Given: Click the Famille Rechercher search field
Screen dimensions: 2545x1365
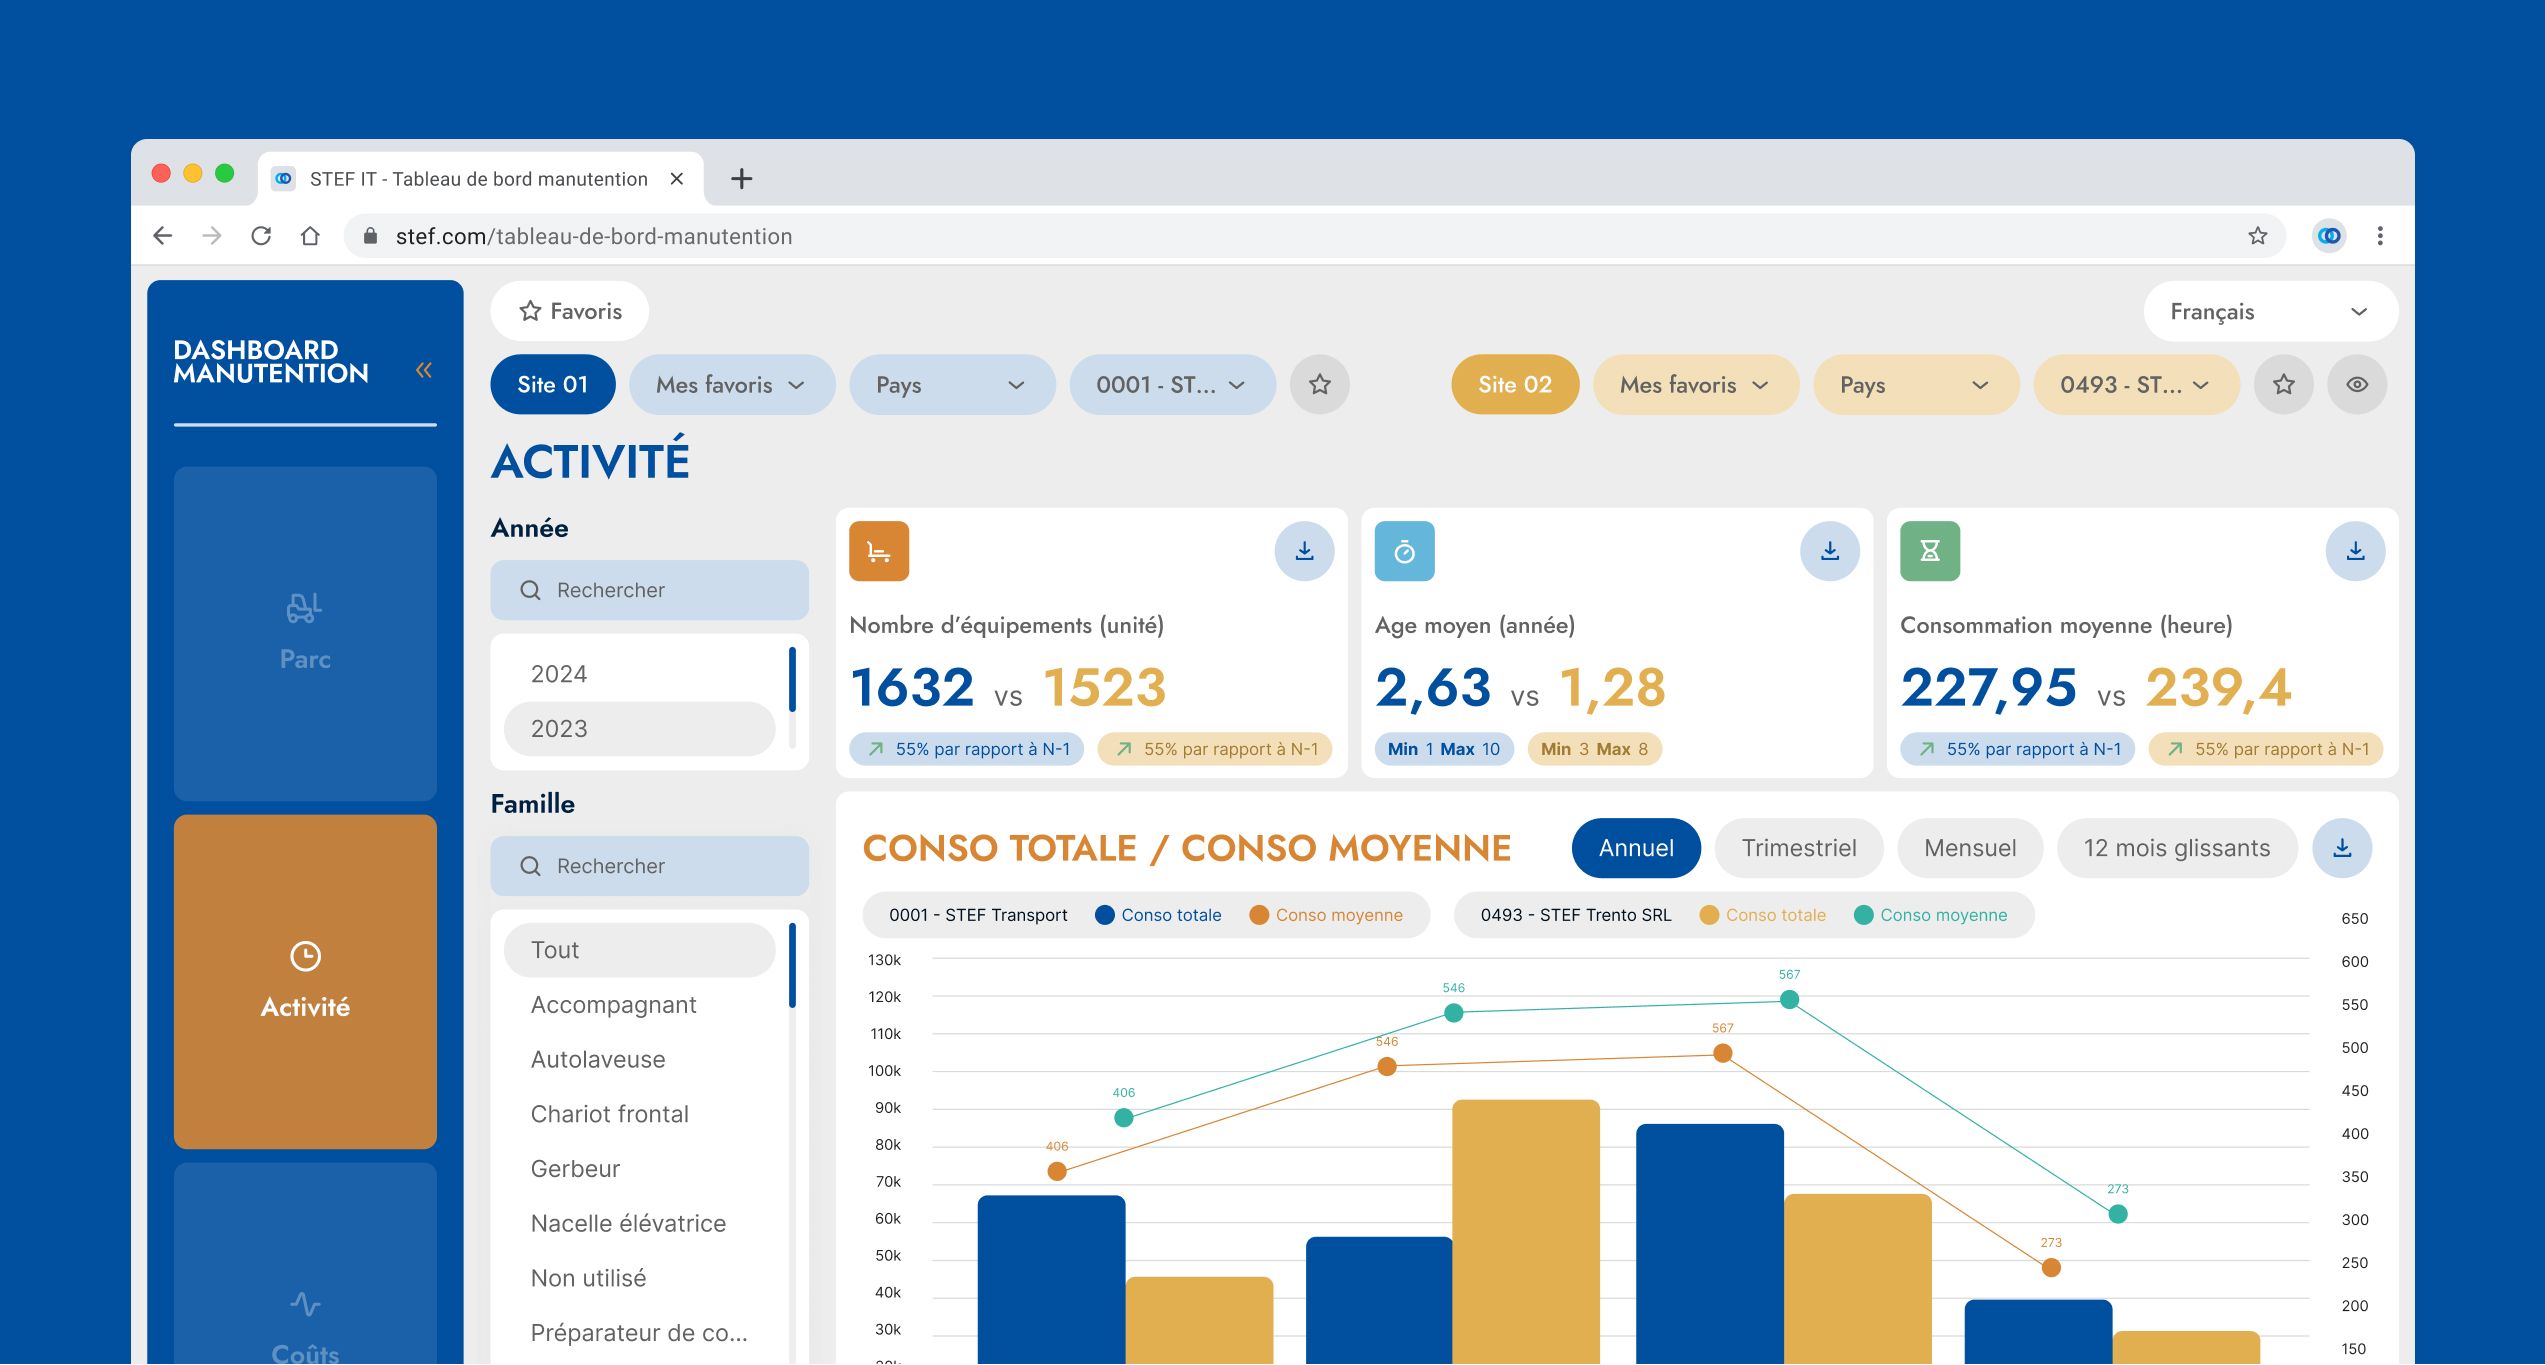Looking at the screenshot, I should [x=650, y=866].
